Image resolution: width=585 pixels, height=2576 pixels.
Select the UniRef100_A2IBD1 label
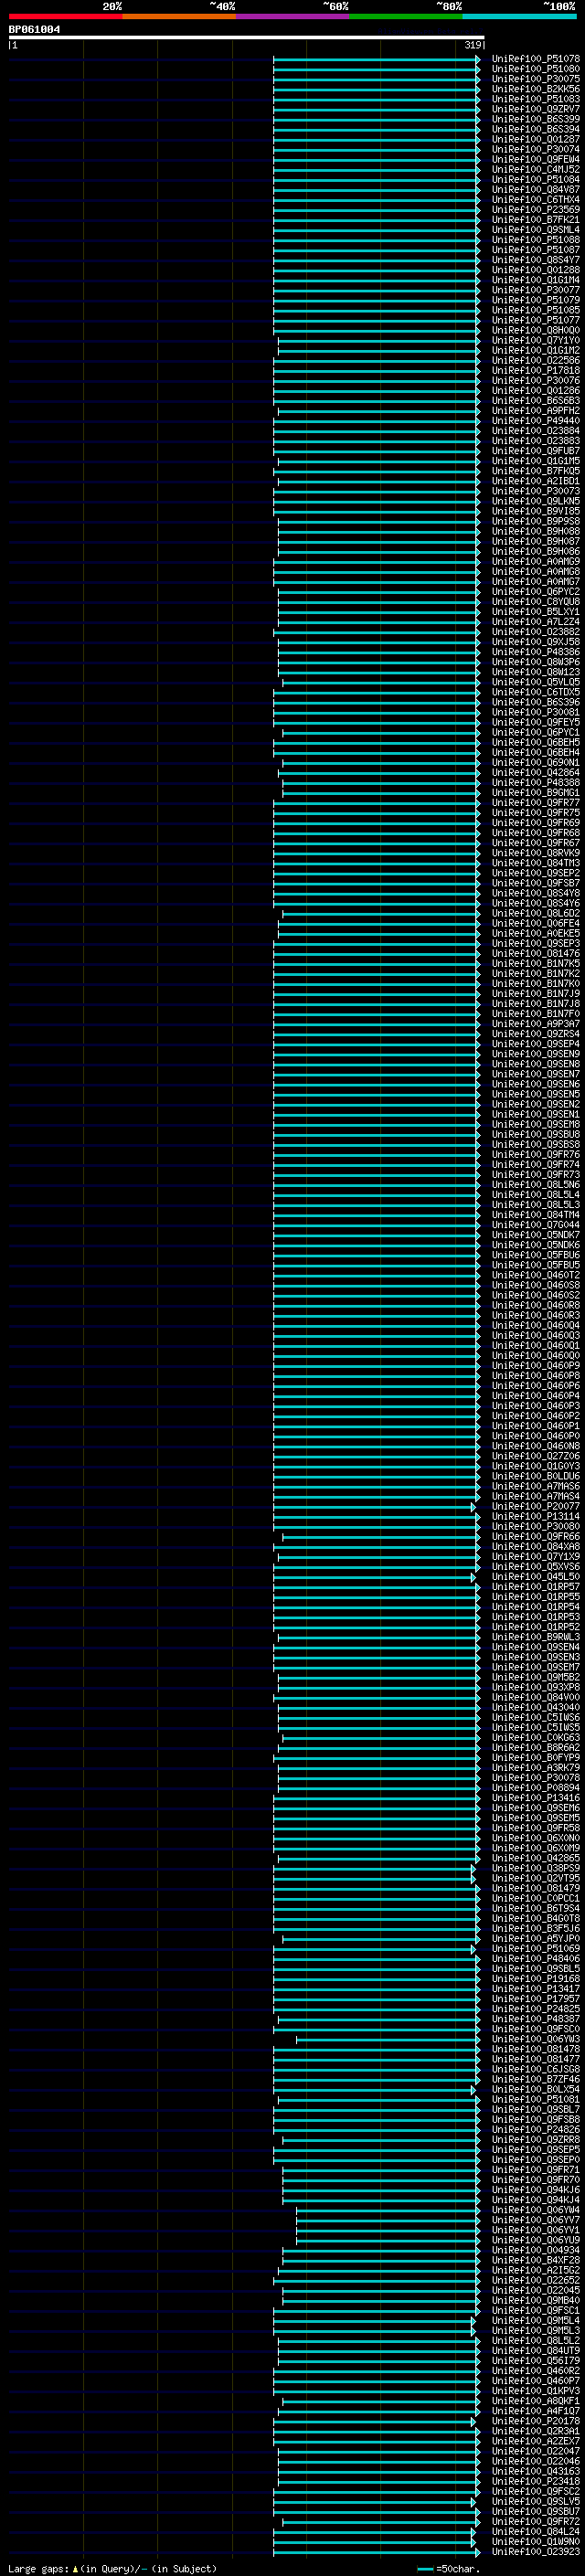click(x=536, y=481)
